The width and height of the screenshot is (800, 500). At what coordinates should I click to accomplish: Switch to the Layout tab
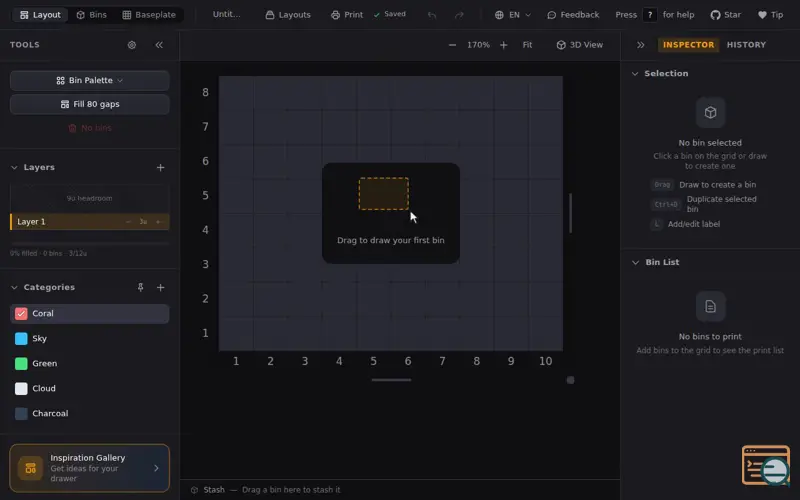[40, 15]
